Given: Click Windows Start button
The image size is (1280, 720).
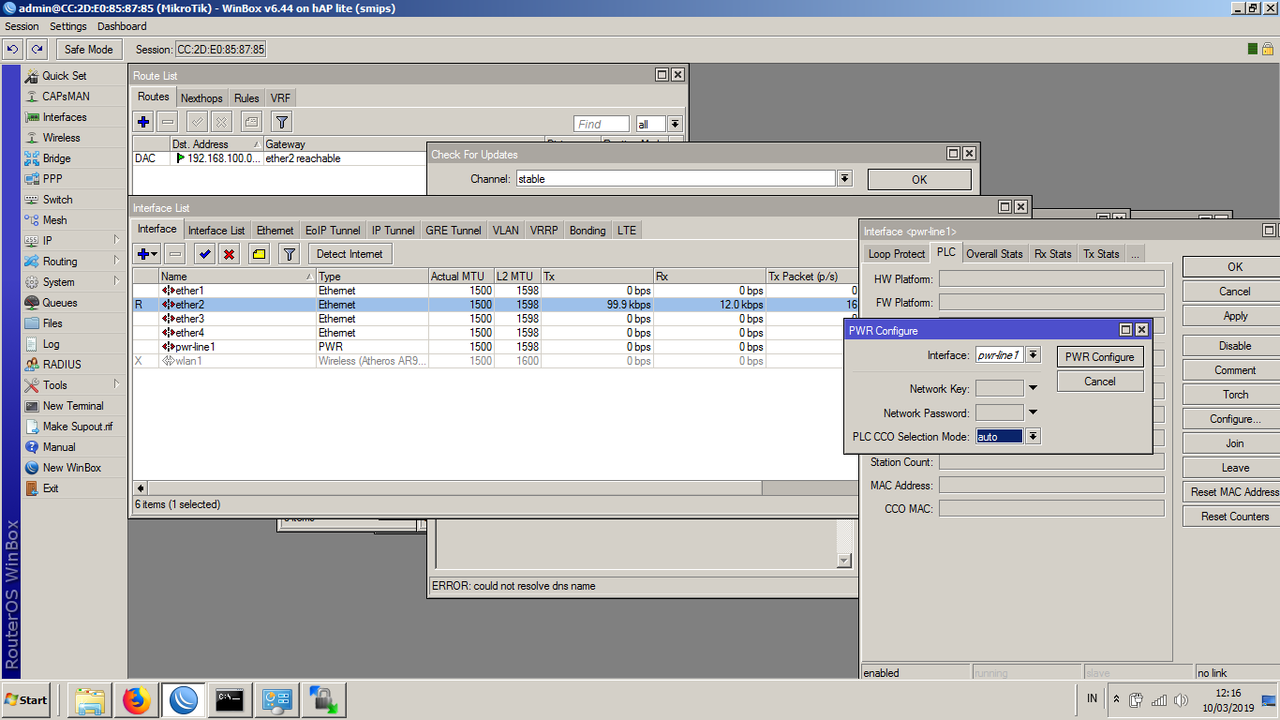Looking at the screenshot, I should [x=27, y=700].
